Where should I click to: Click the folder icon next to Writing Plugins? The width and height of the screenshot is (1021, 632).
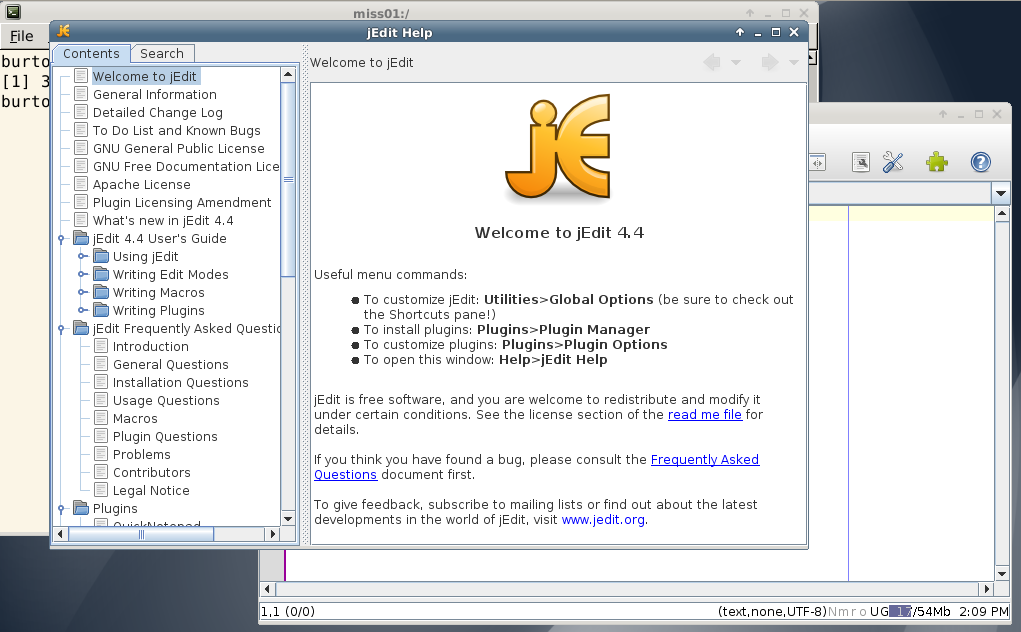pyautogui.click(x=101, y=310)
